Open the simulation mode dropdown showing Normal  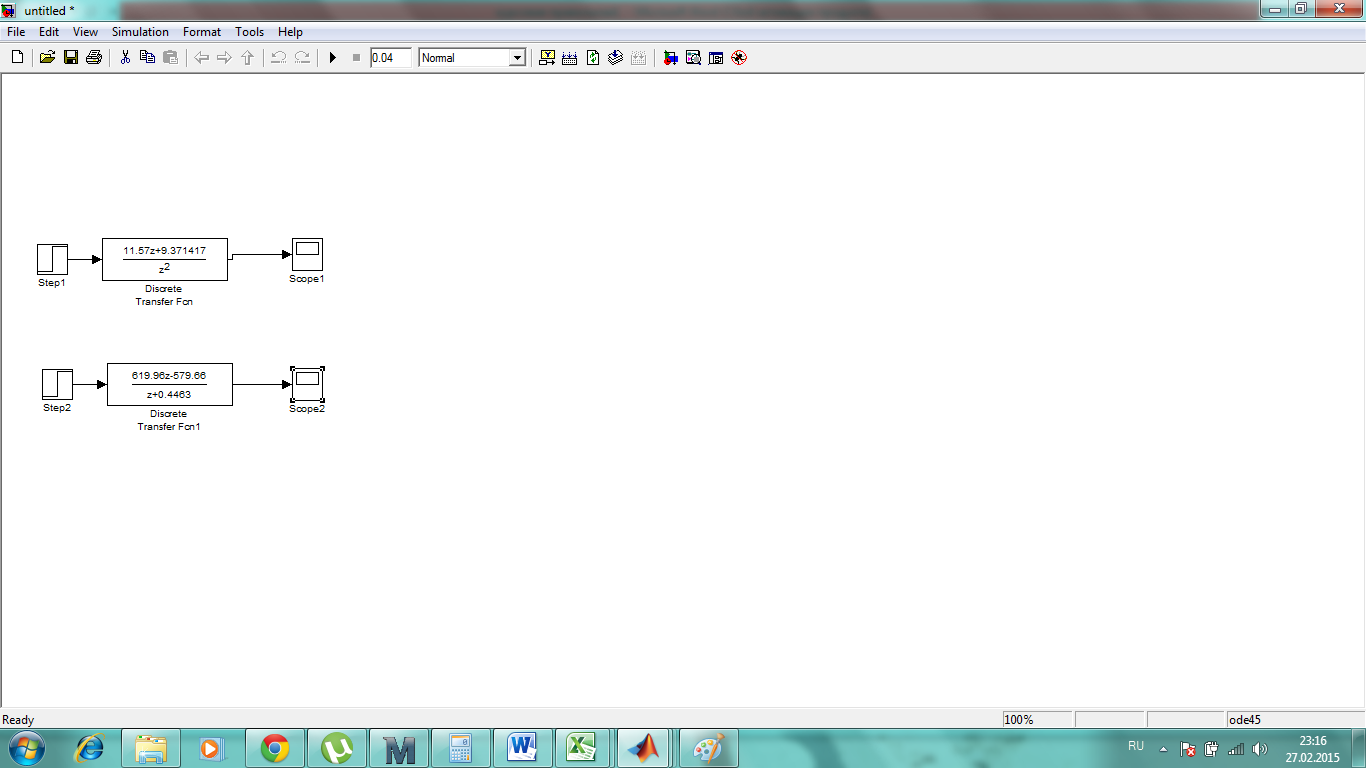(x=472, y=58)
